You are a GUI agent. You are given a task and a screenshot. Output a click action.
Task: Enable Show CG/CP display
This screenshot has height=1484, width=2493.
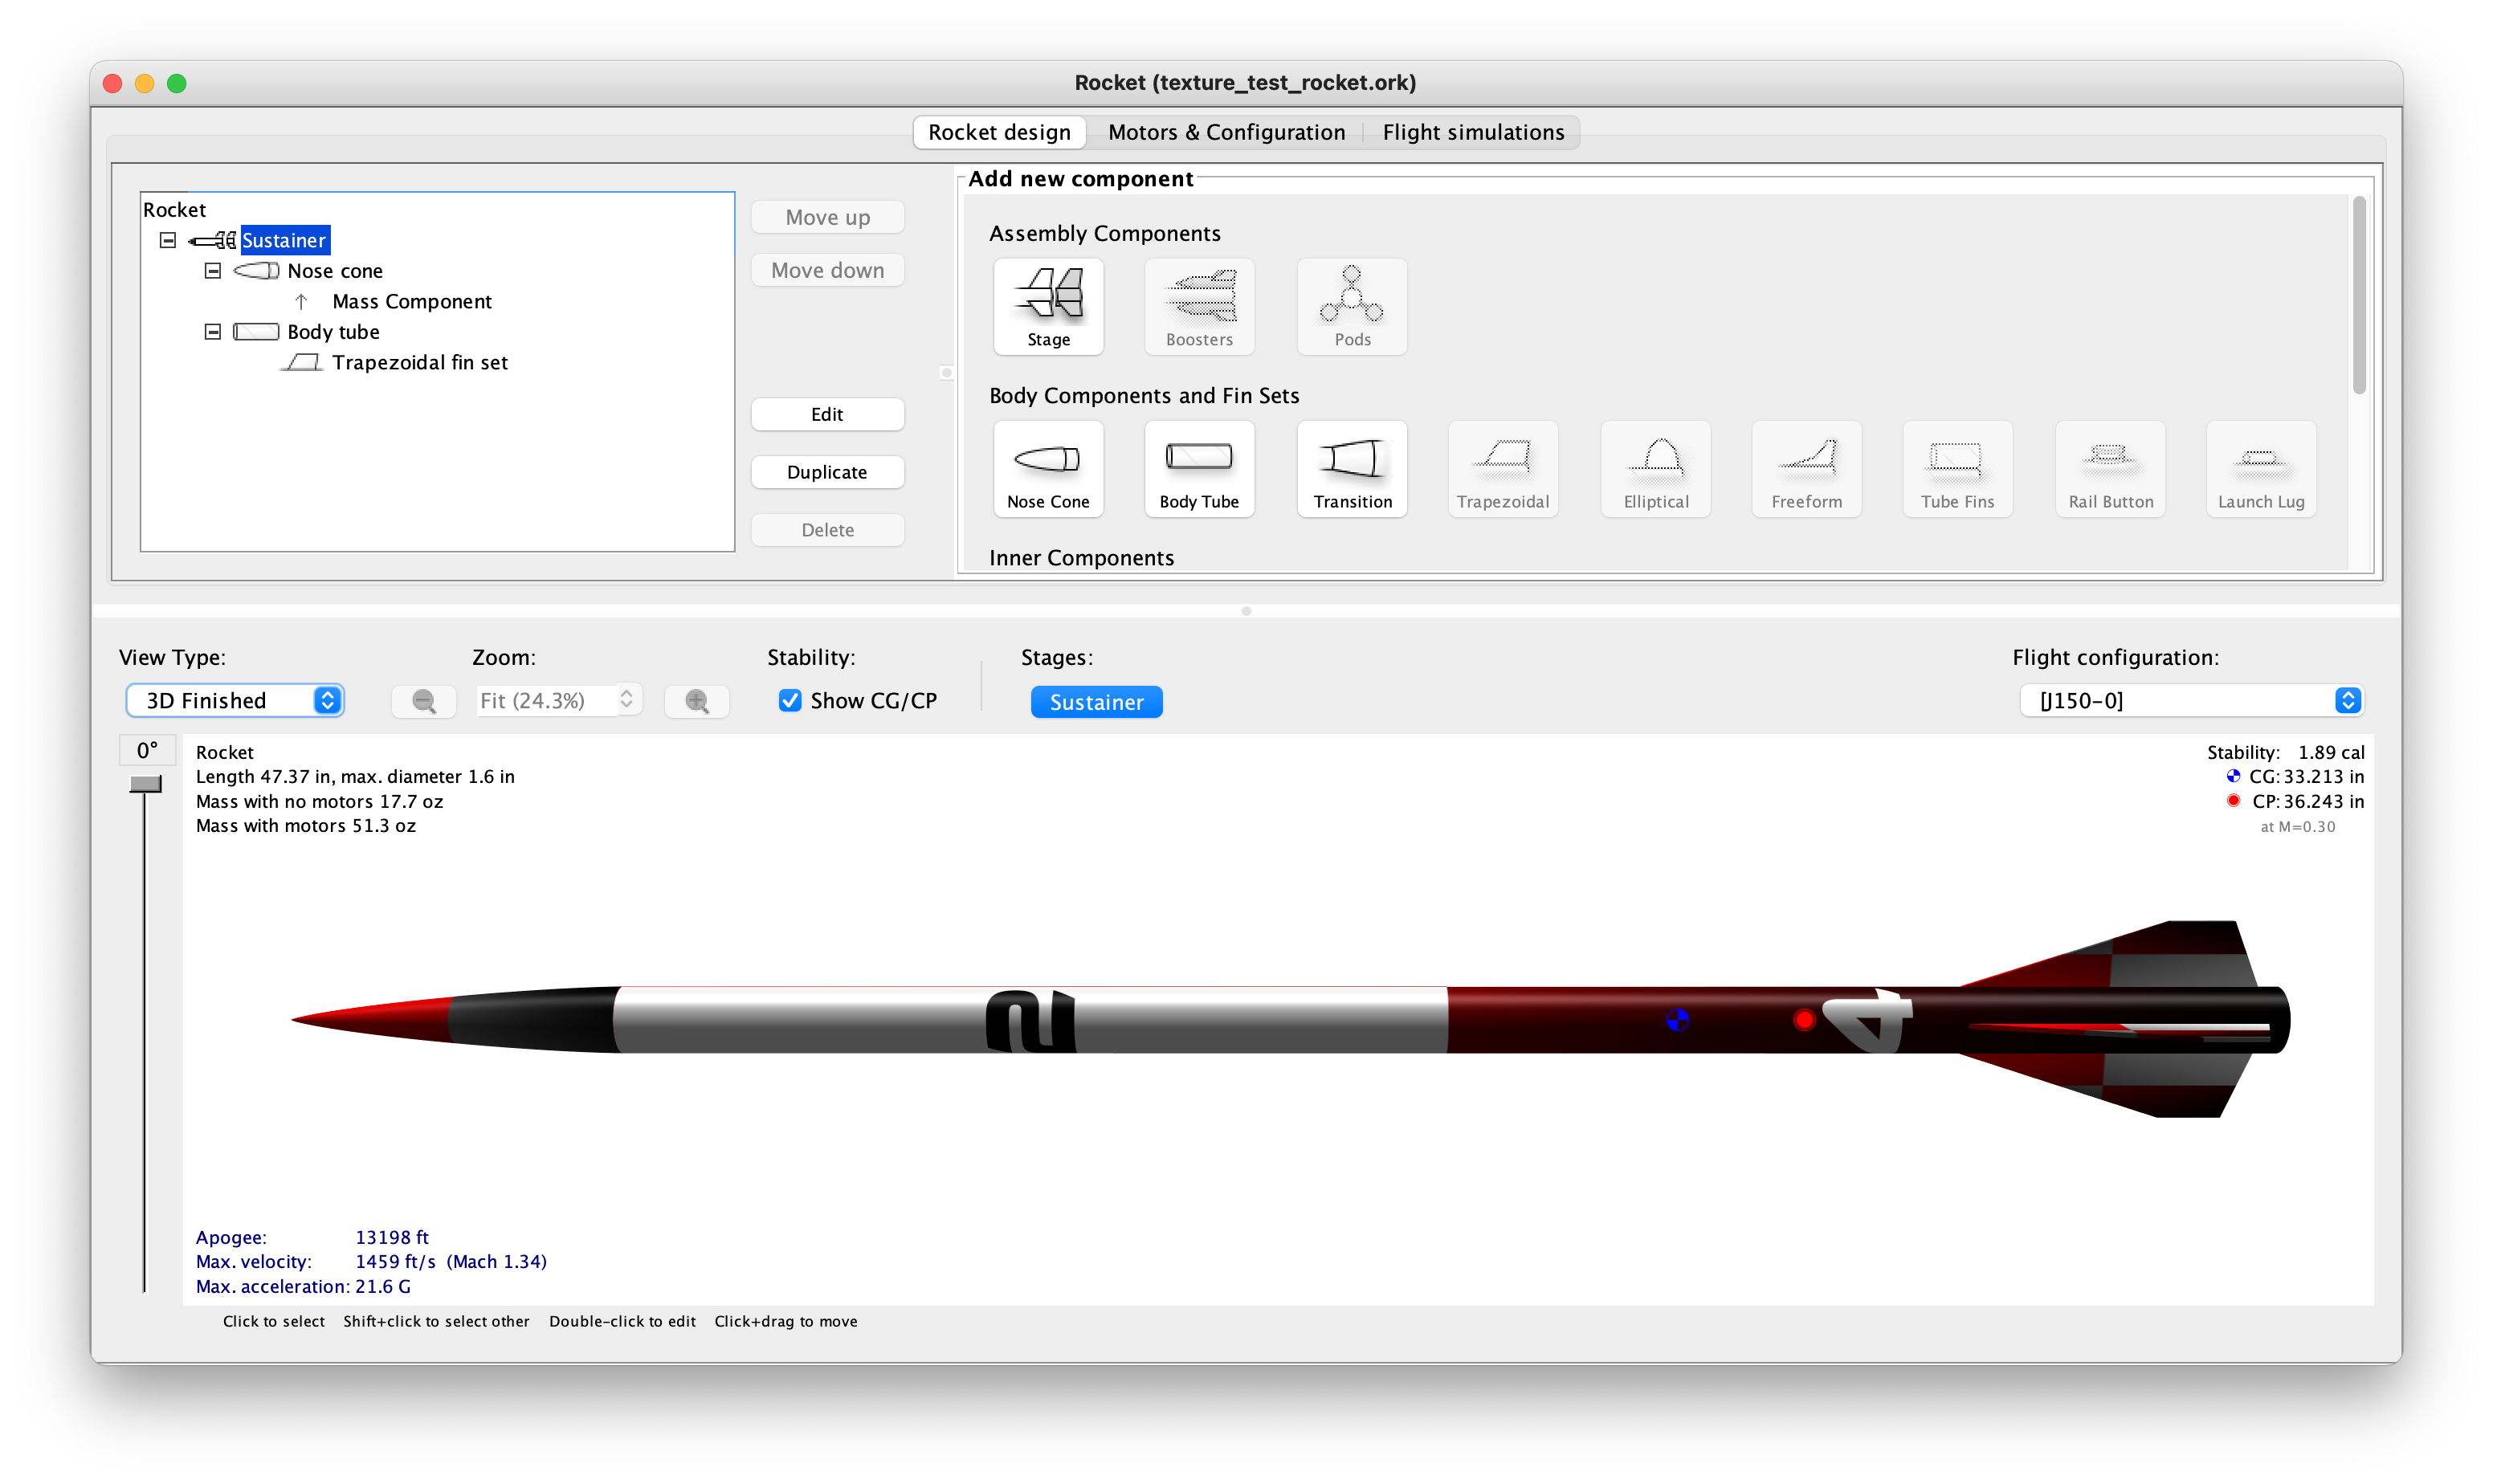pos(790,700)
